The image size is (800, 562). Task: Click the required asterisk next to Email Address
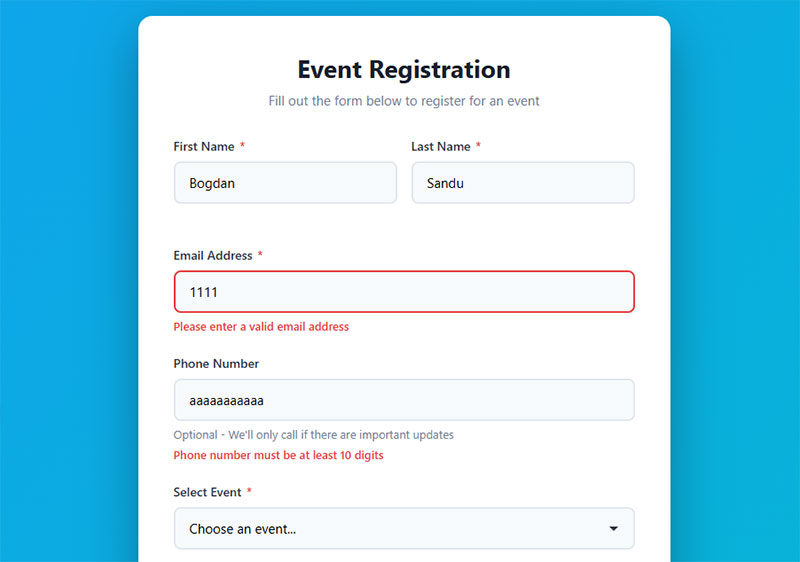click(260, 256)
